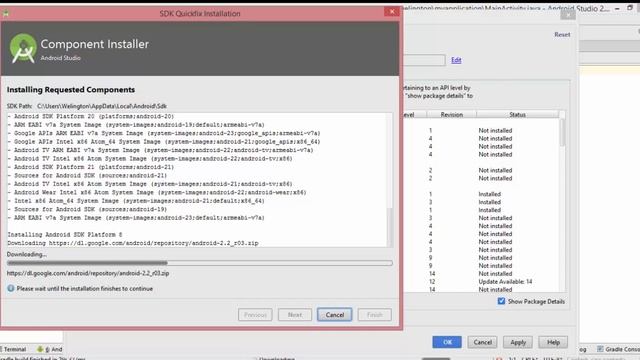The image size is (640, 360).
Task: Click Apply in the settings window
Action: (518, 342)
